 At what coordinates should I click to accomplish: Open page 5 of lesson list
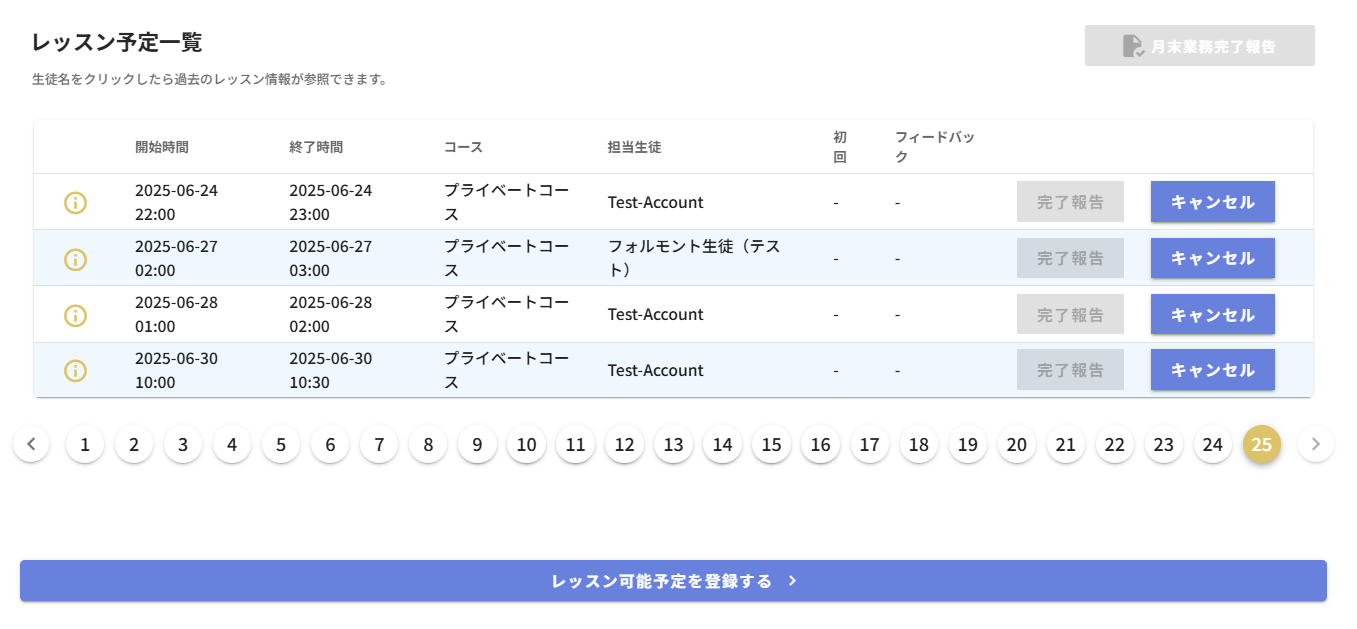point(281,444)
